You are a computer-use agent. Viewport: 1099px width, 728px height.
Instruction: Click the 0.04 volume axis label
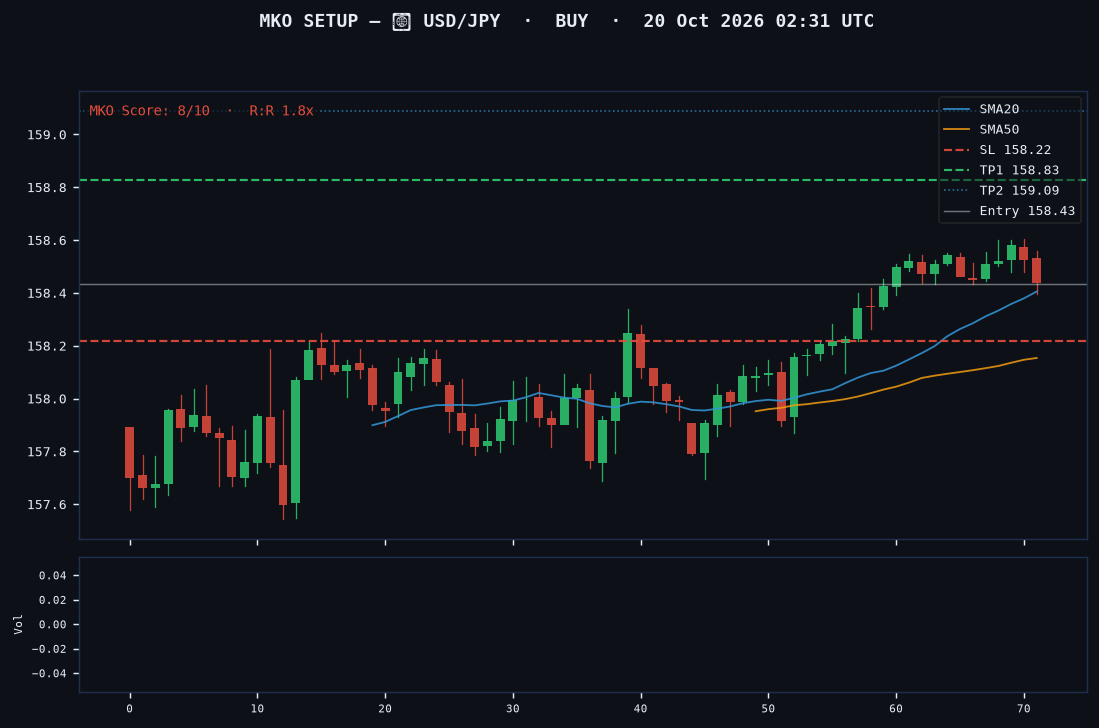click(53, 576)
